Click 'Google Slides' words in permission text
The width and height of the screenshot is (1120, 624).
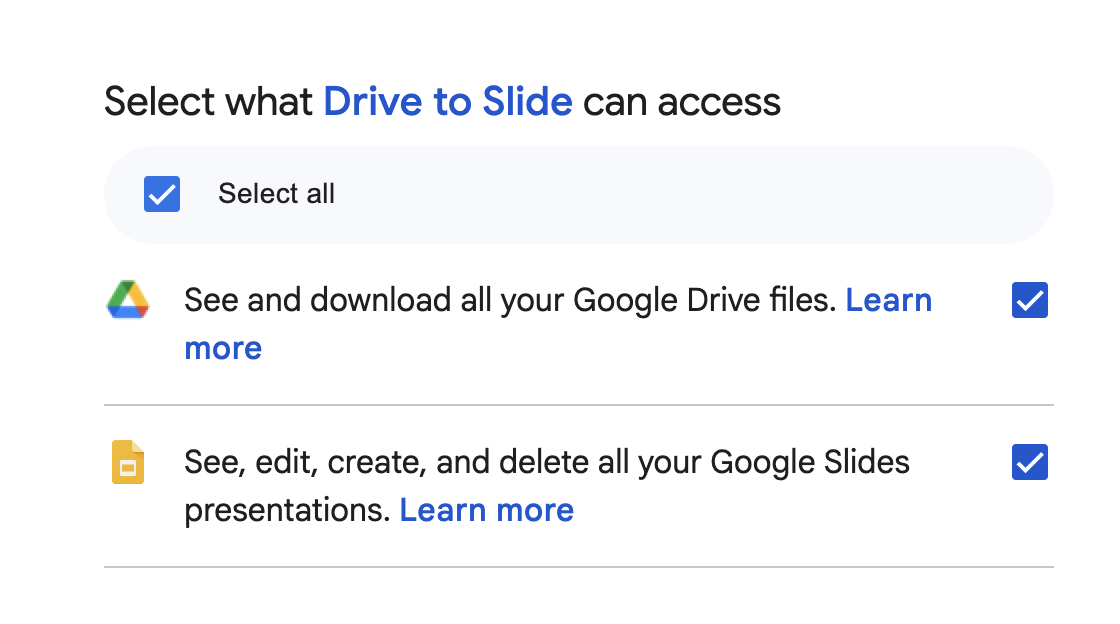(x=810, y=463)
